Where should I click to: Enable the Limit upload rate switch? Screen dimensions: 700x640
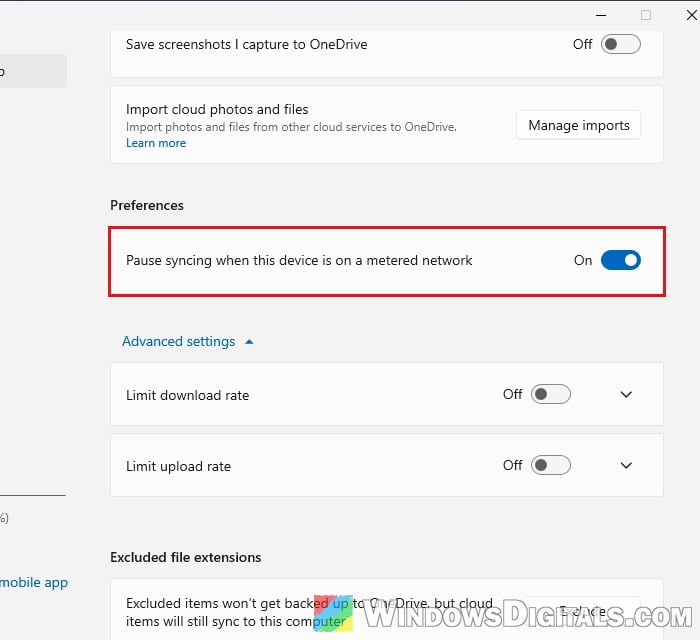click(x=550, y=465)
